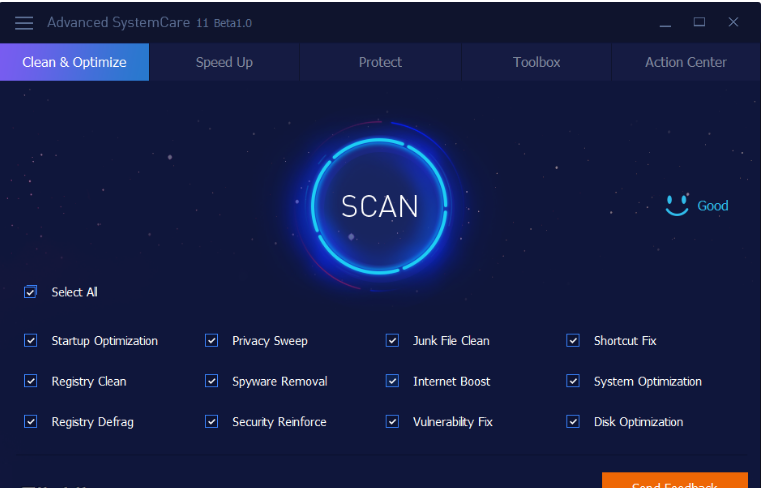The image size is (763, 488).
Task: Uncheck Registry Defrag
Action: pyautogui.click(x=31, y=421)
